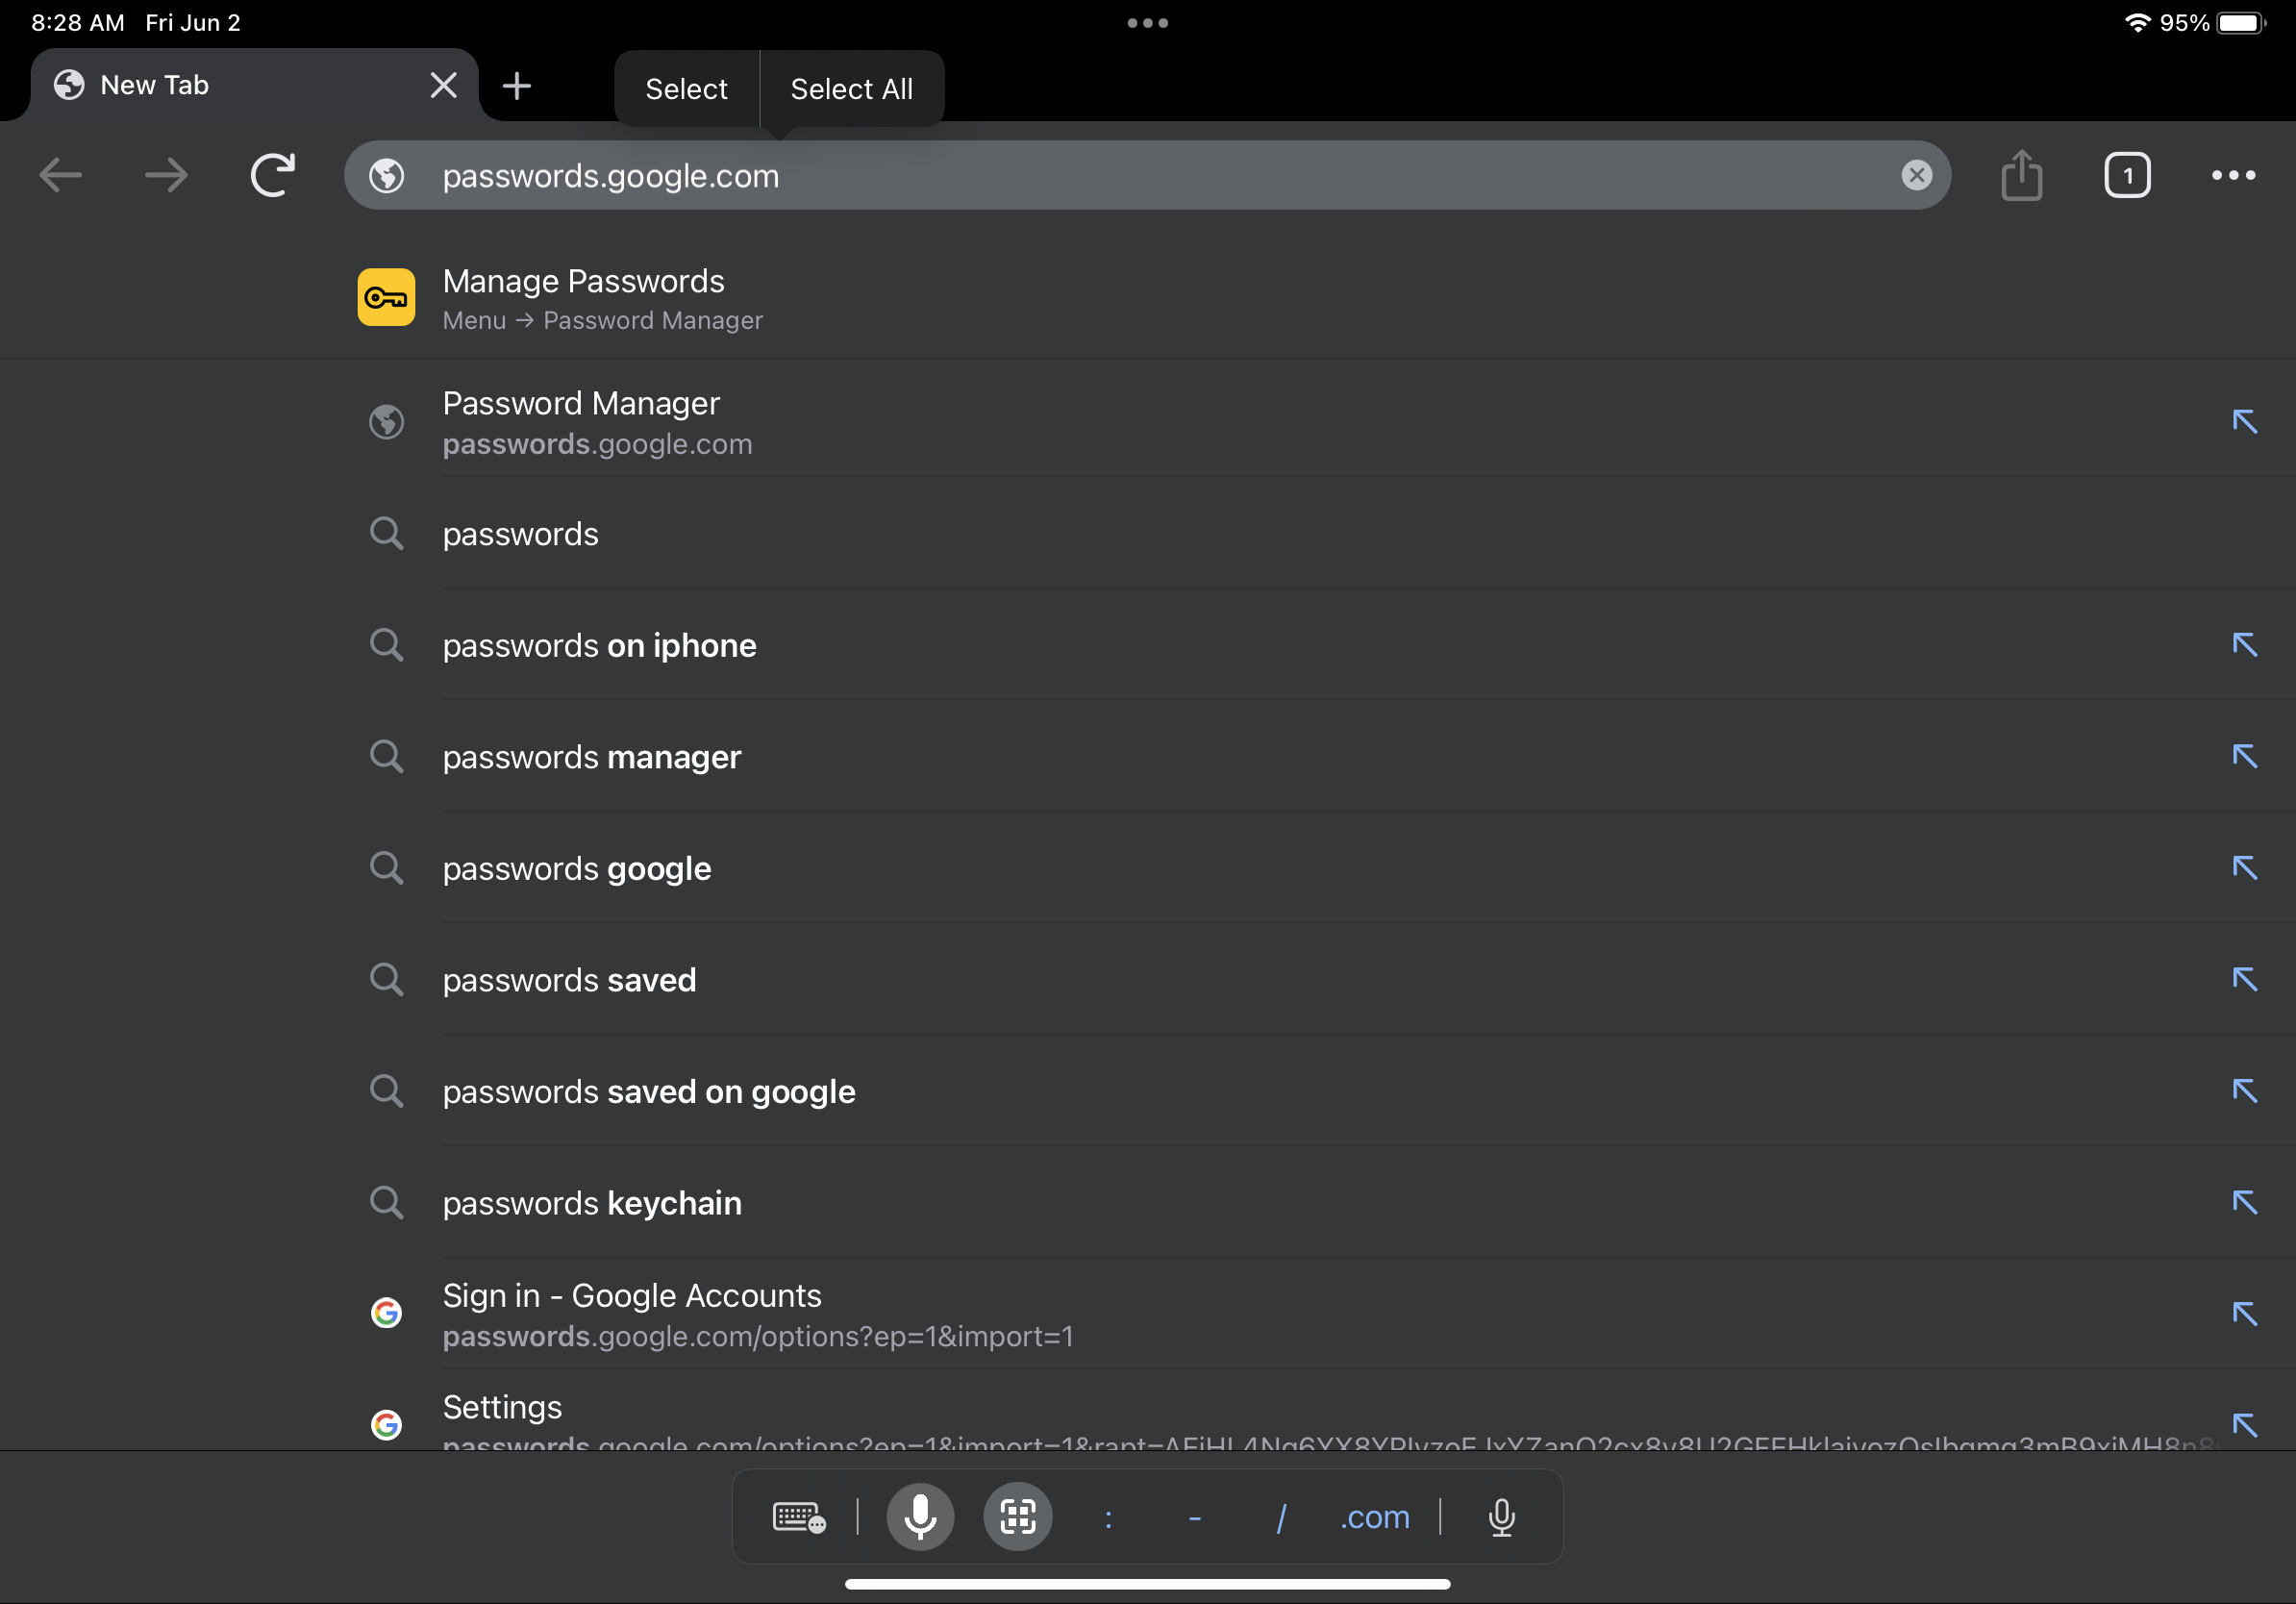
Task: Tap the keyboard icon in the bottom bar
Action: point(799,1517)
